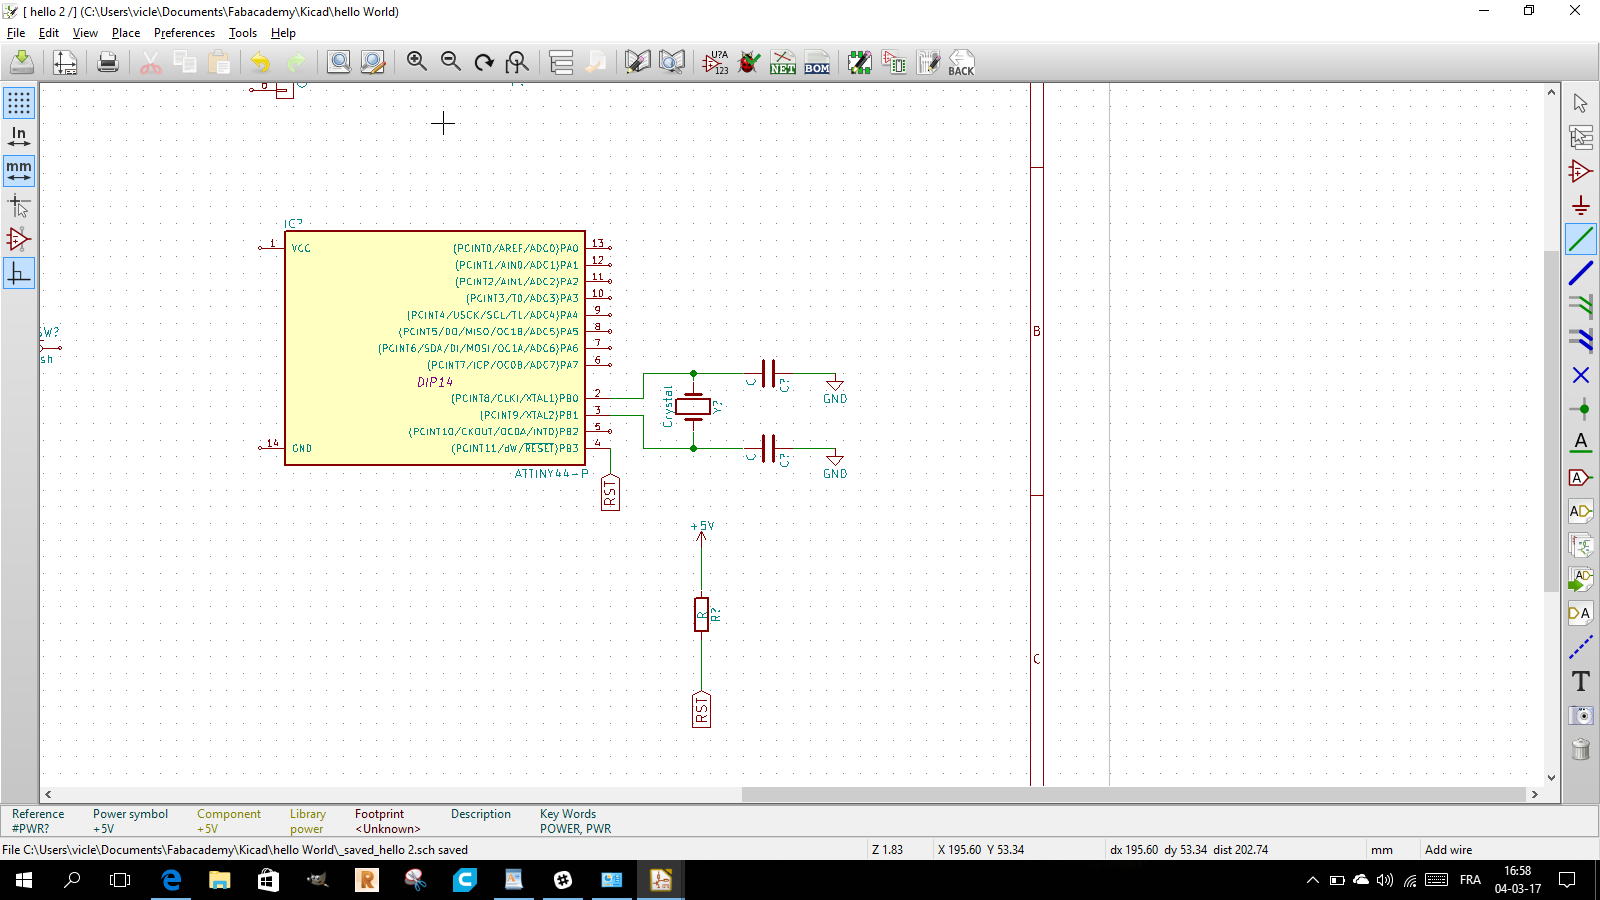Open the Help menu
Screen dimensions: 1600x900
coord(283,33)
